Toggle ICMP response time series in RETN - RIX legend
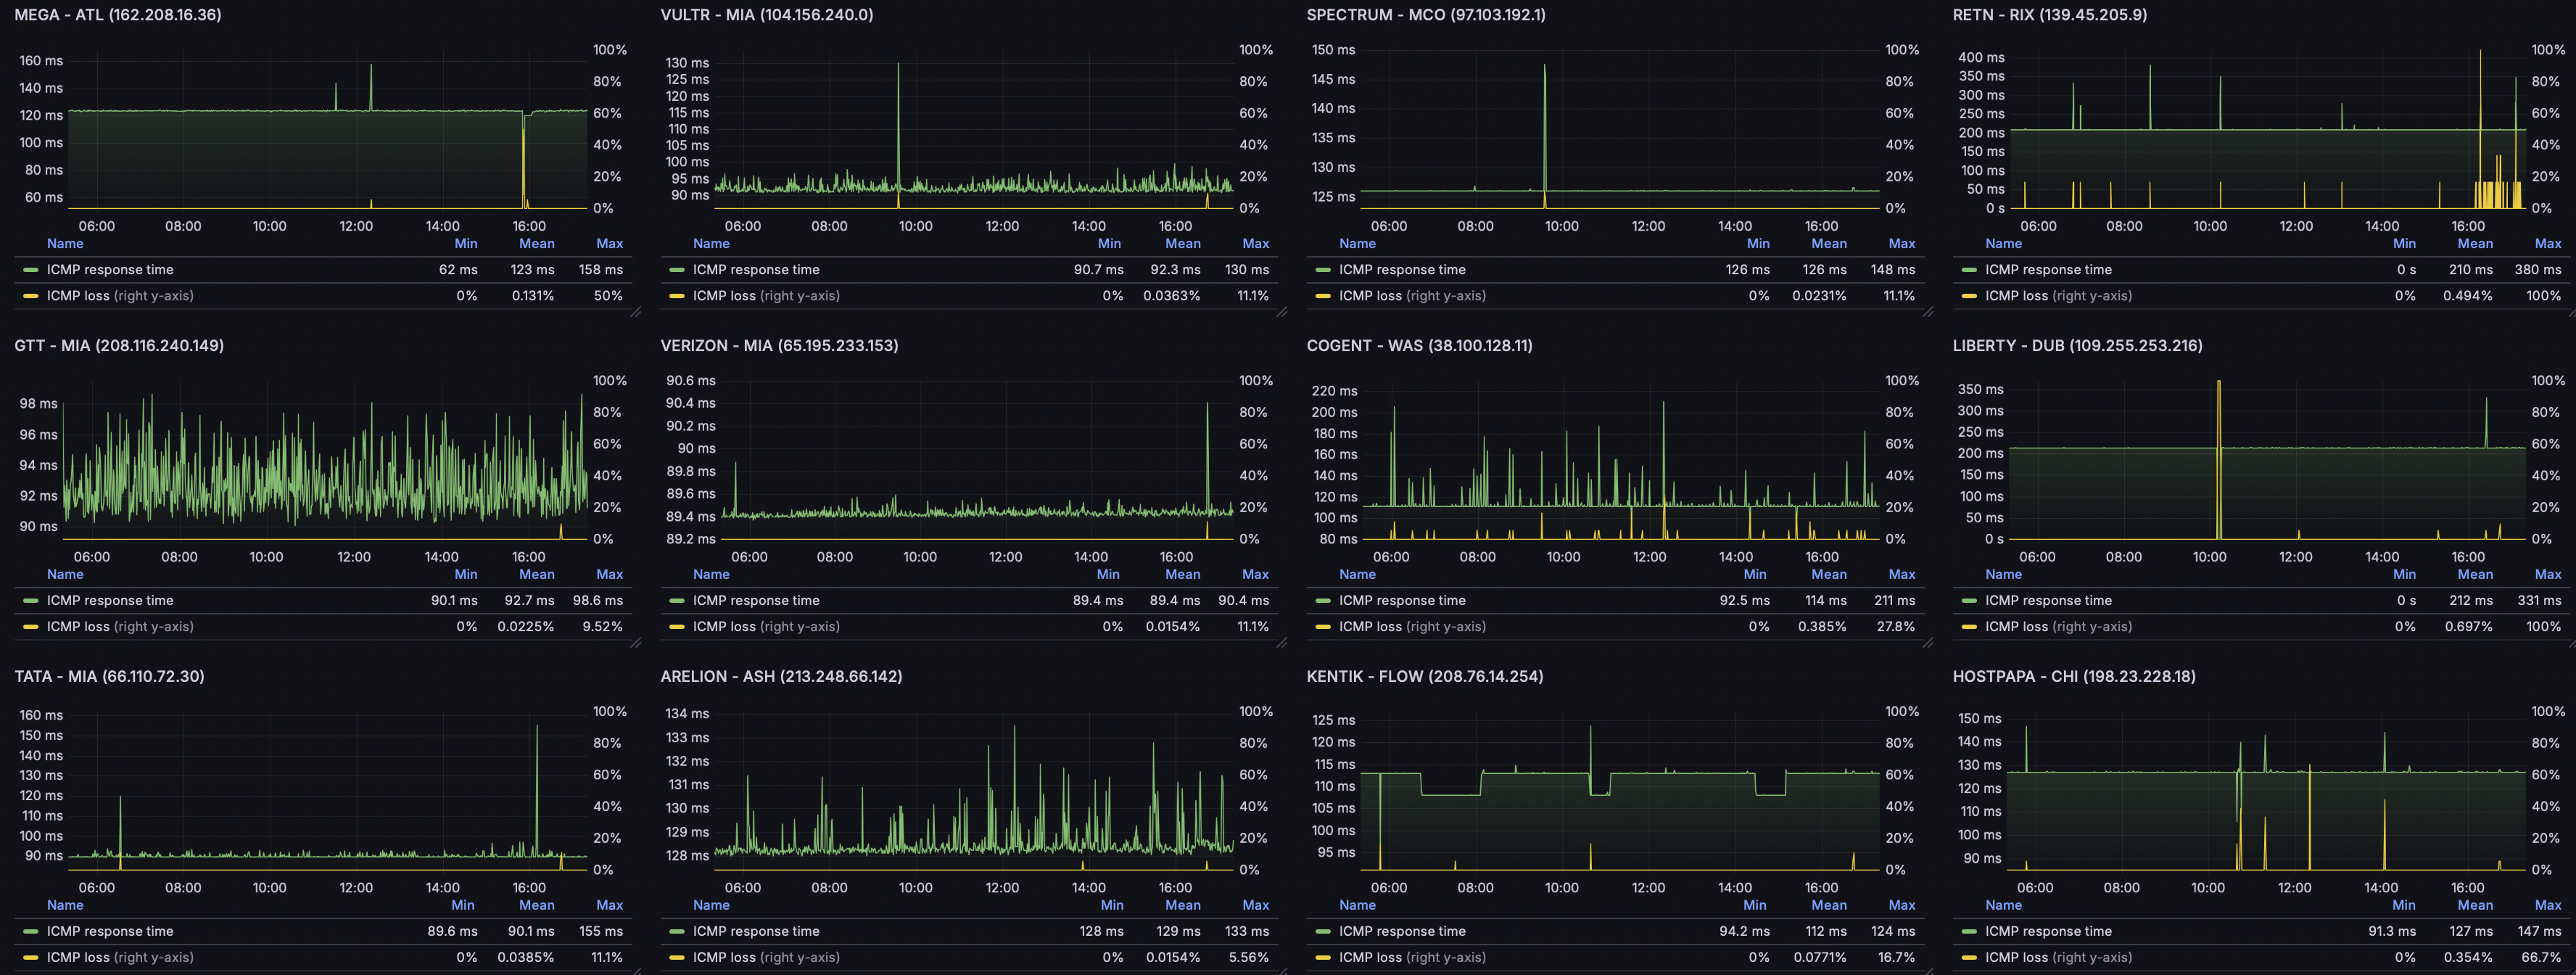 tap(2048, 270)
